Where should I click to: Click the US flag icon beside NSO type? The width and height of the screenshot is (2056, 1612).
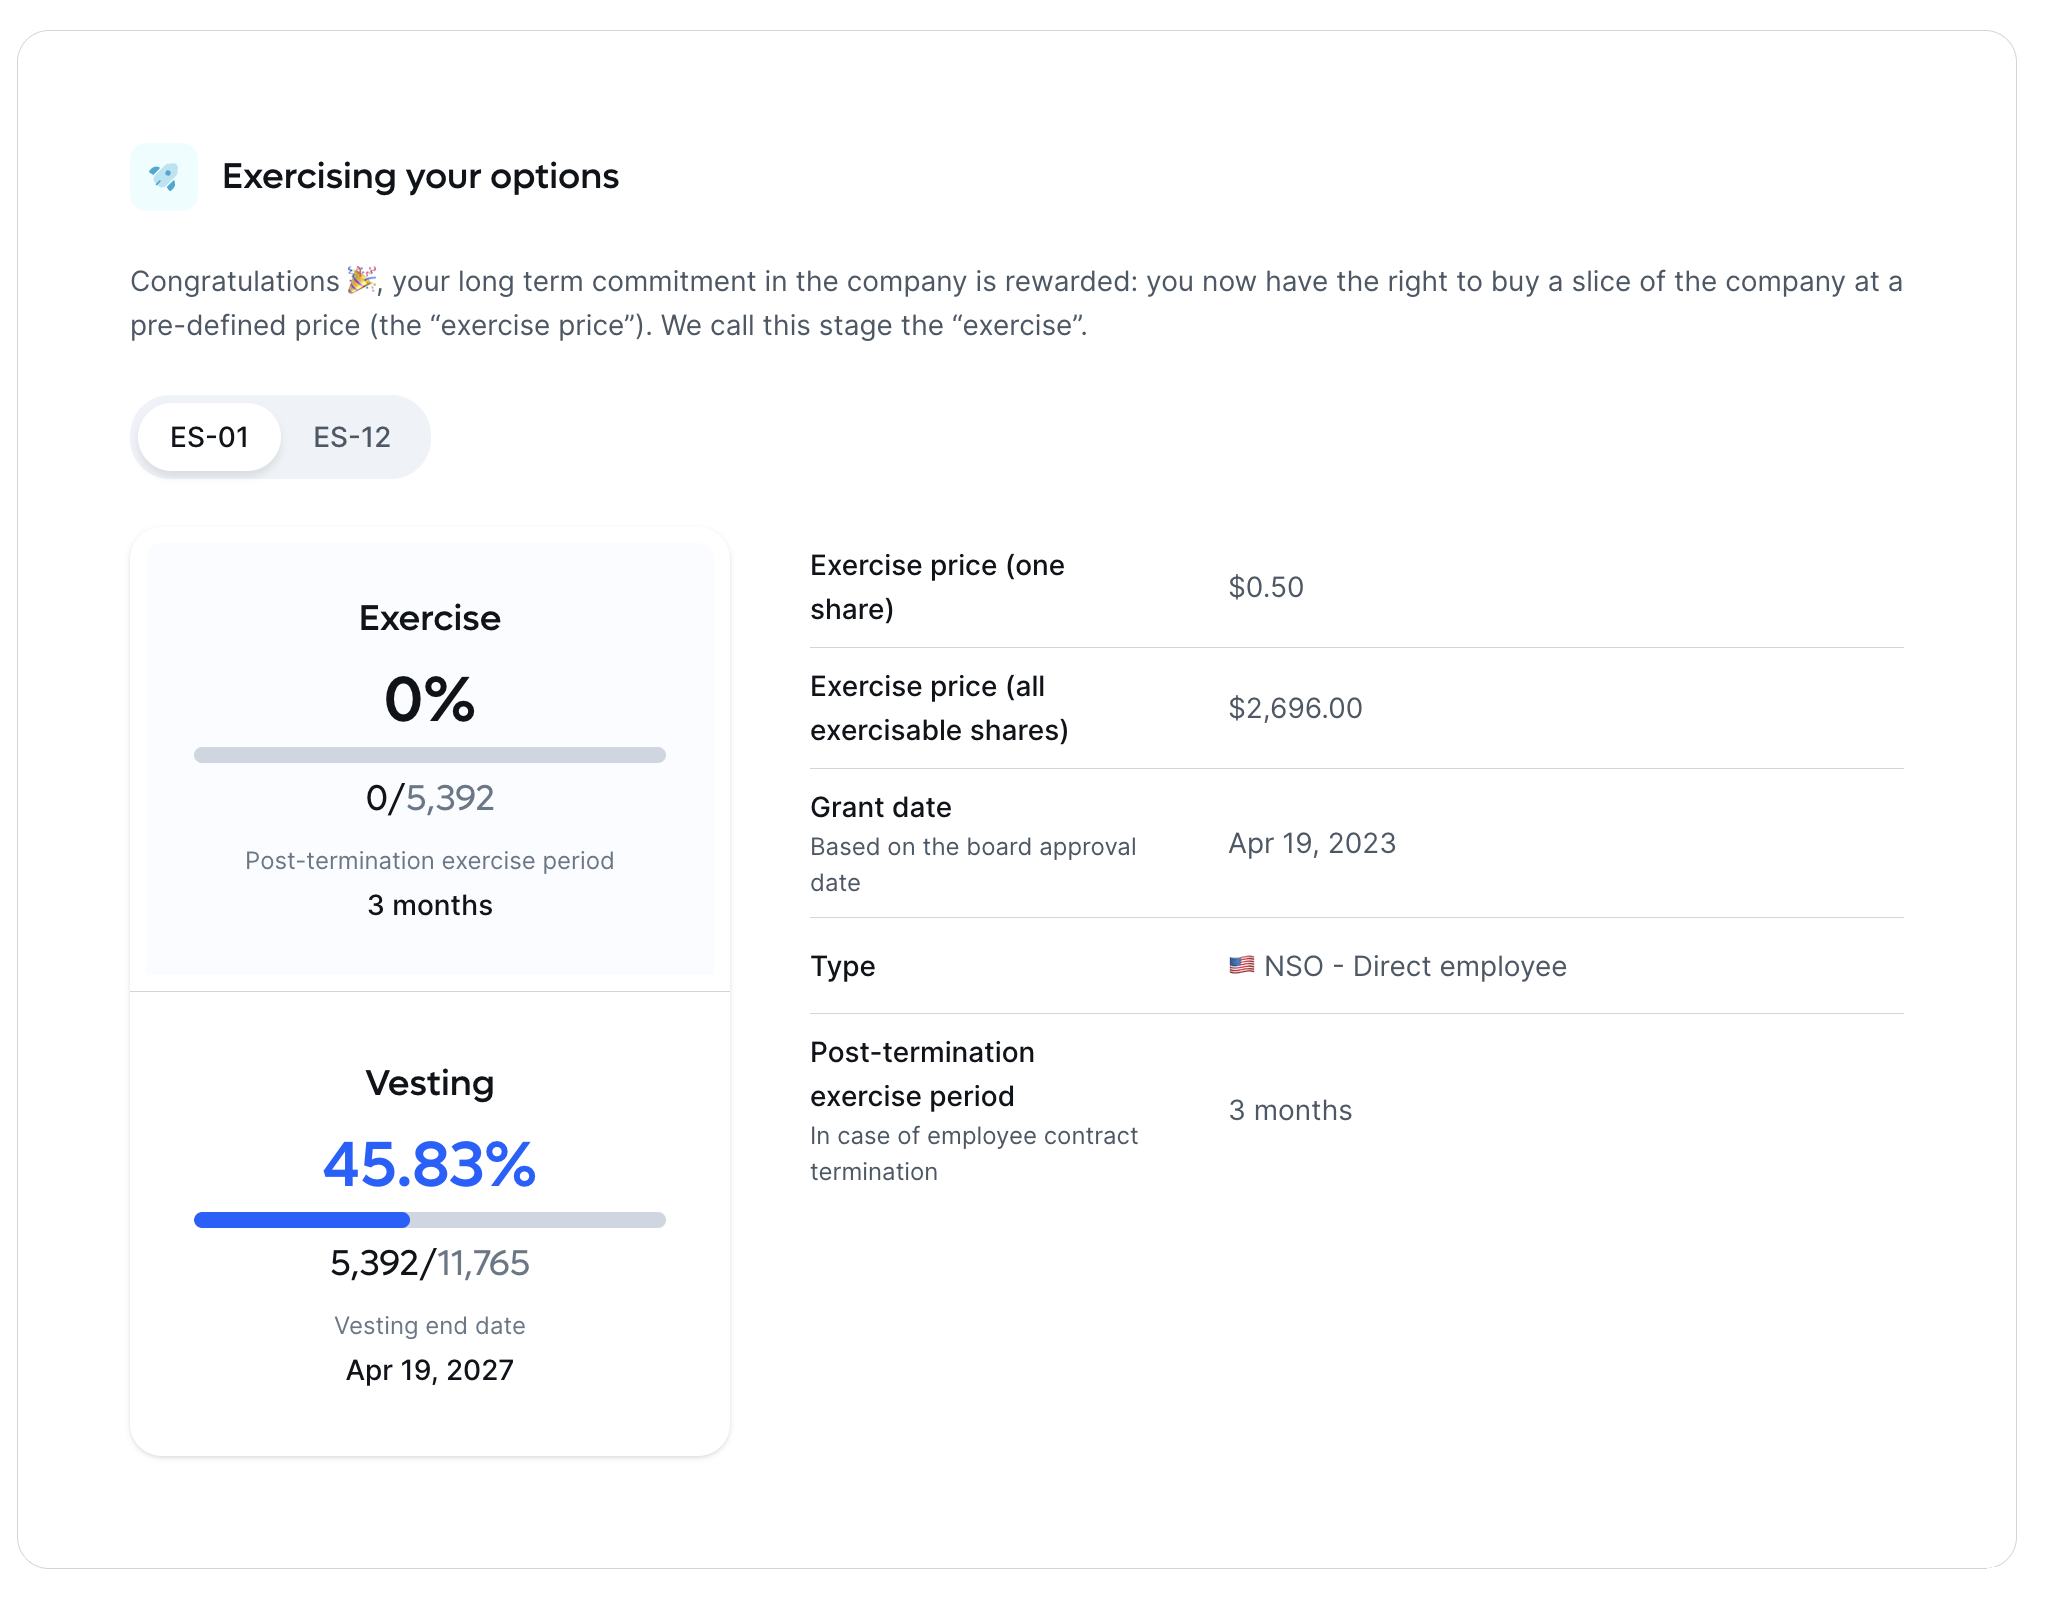pos(1240,966)
